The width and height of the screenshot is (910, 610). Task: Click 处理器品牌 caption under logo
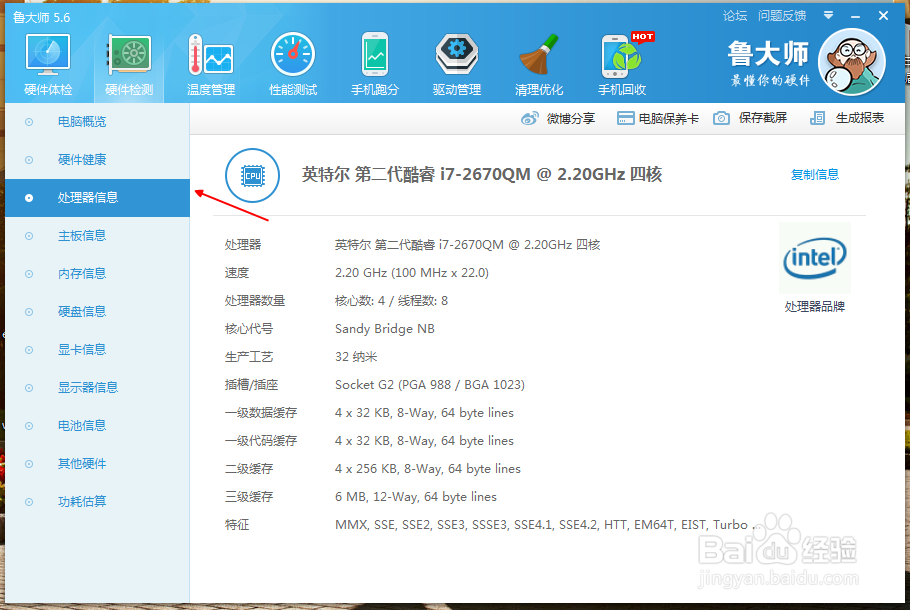click(815, 306)
